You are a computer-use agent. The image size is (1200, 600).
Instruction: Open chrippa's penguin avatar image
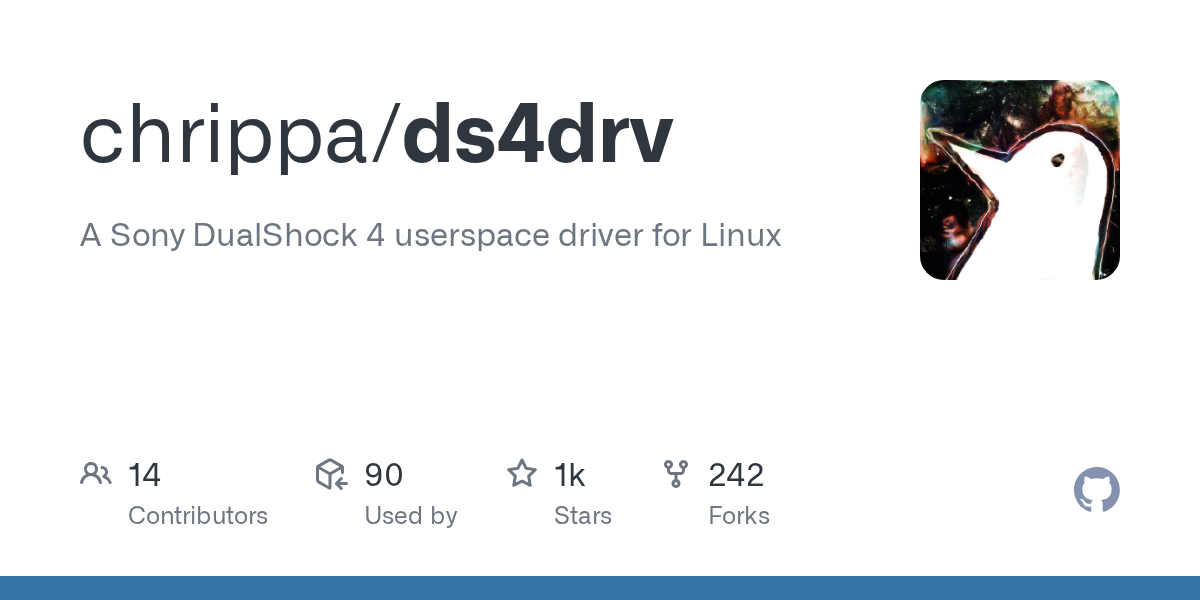(1019, 180)
